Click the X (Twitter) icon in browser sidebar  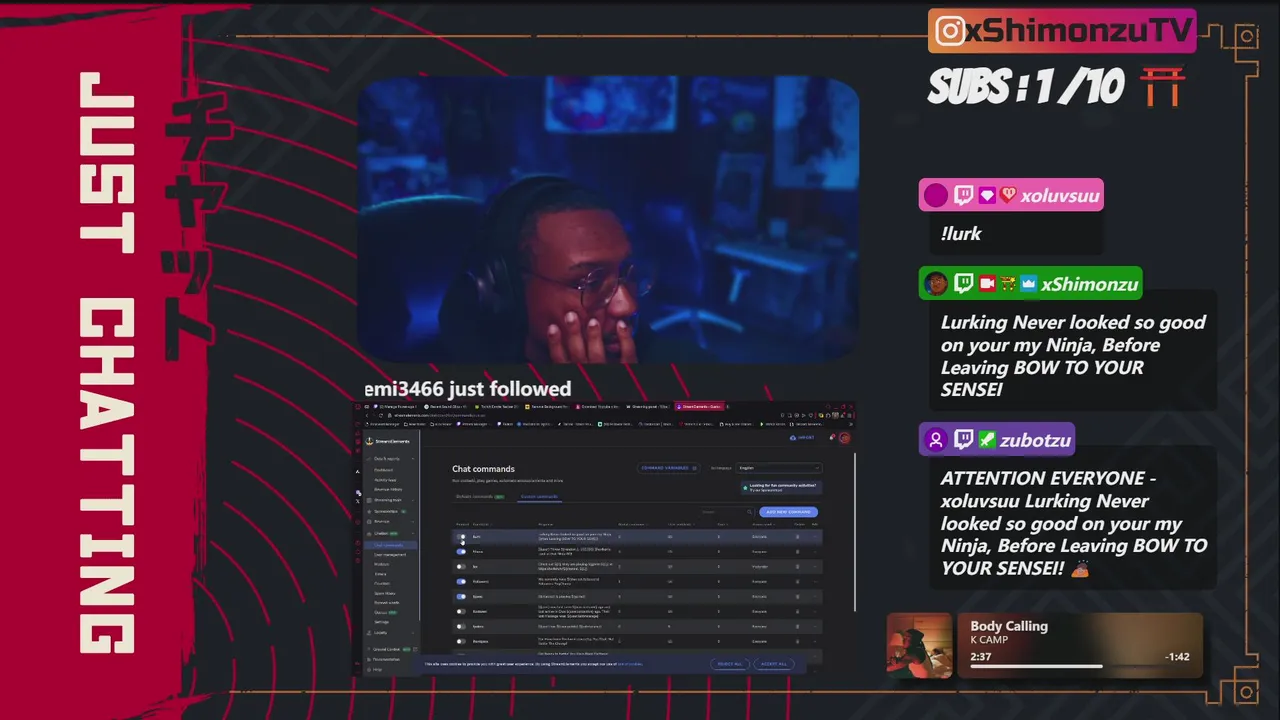coord(357,502)
